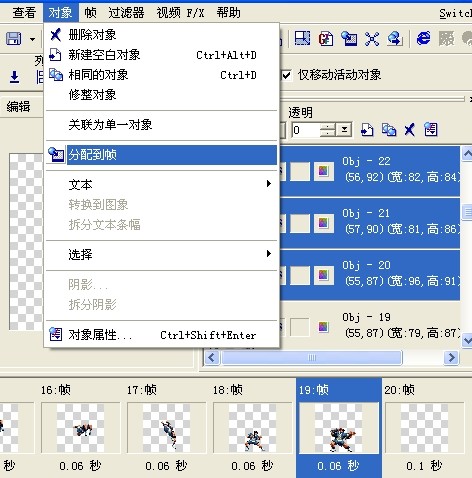Expand the 选择 submenu
The height and width of the screenshot is (478, 472).
pyautogui.click(x=161, y=254)
